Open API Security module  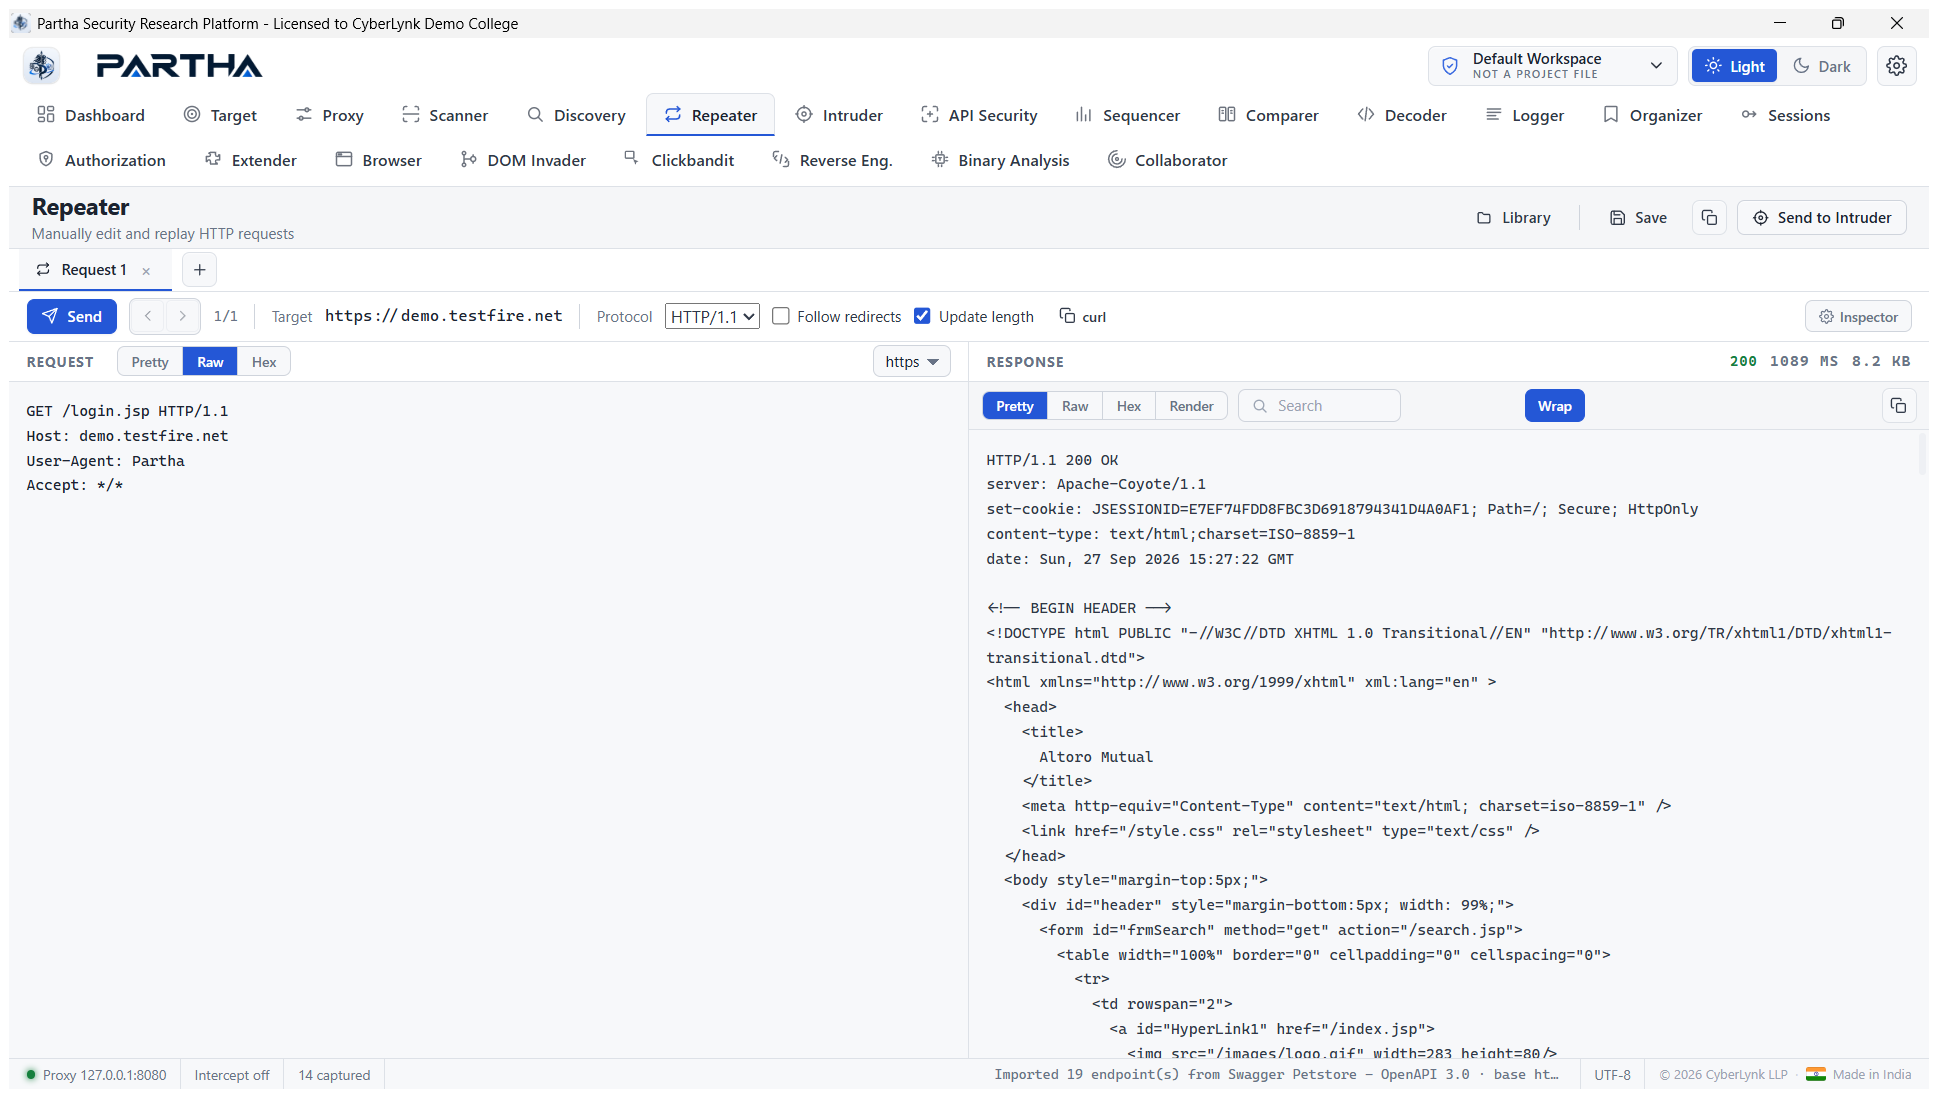point(979,115)
